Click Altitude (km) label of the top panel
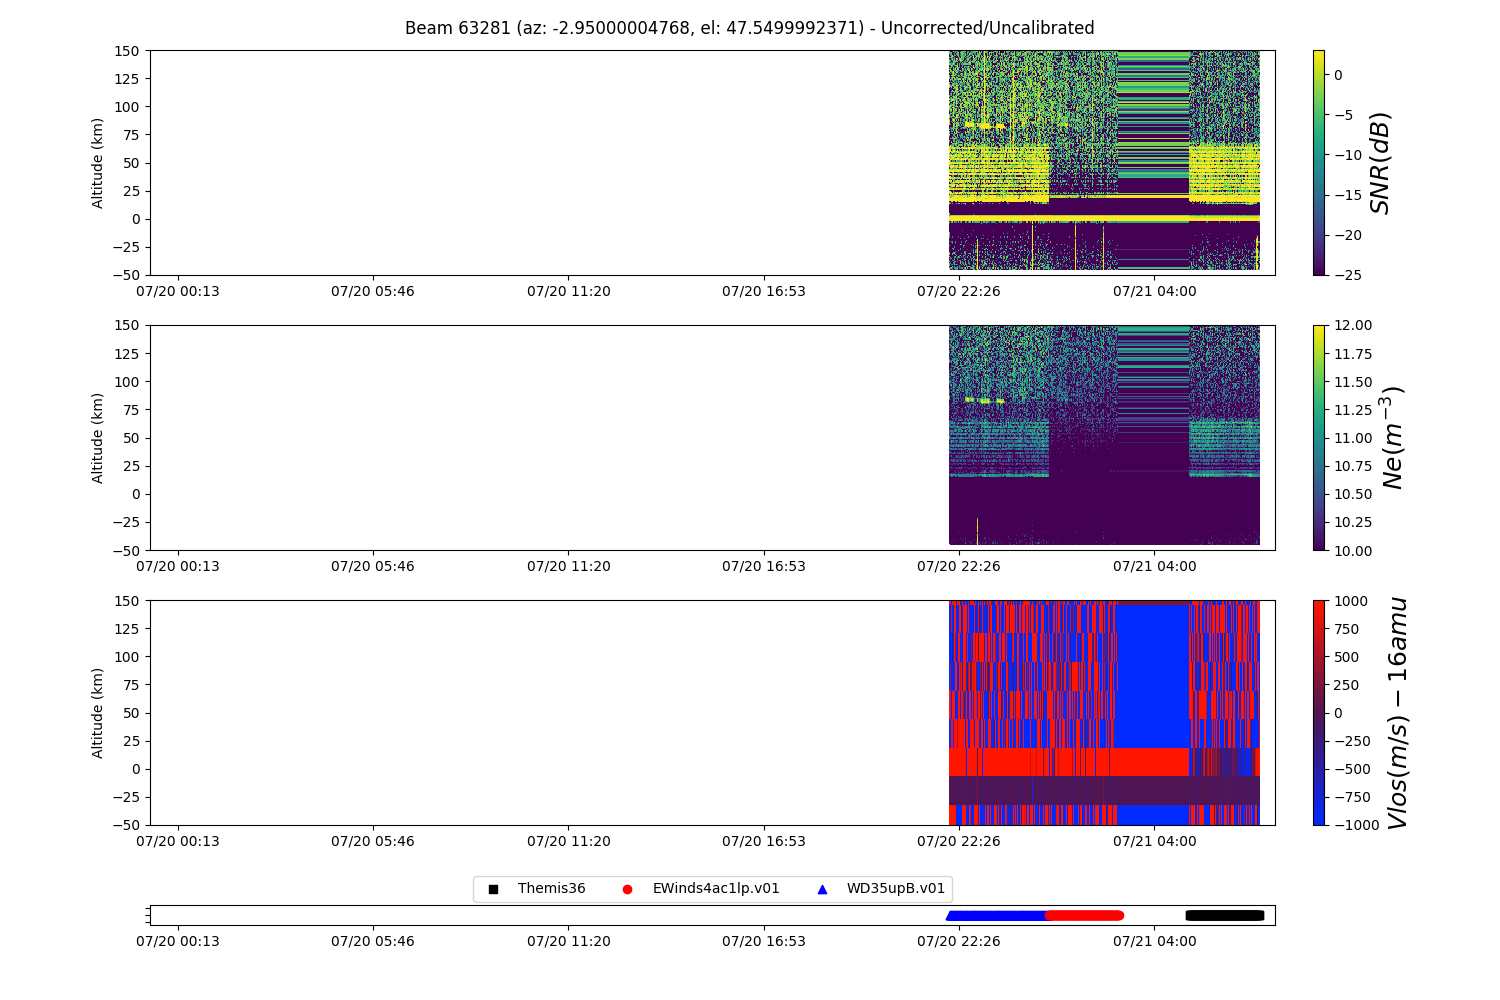The width and height of the screenshot is (1500, 1000). pos(98,162)
